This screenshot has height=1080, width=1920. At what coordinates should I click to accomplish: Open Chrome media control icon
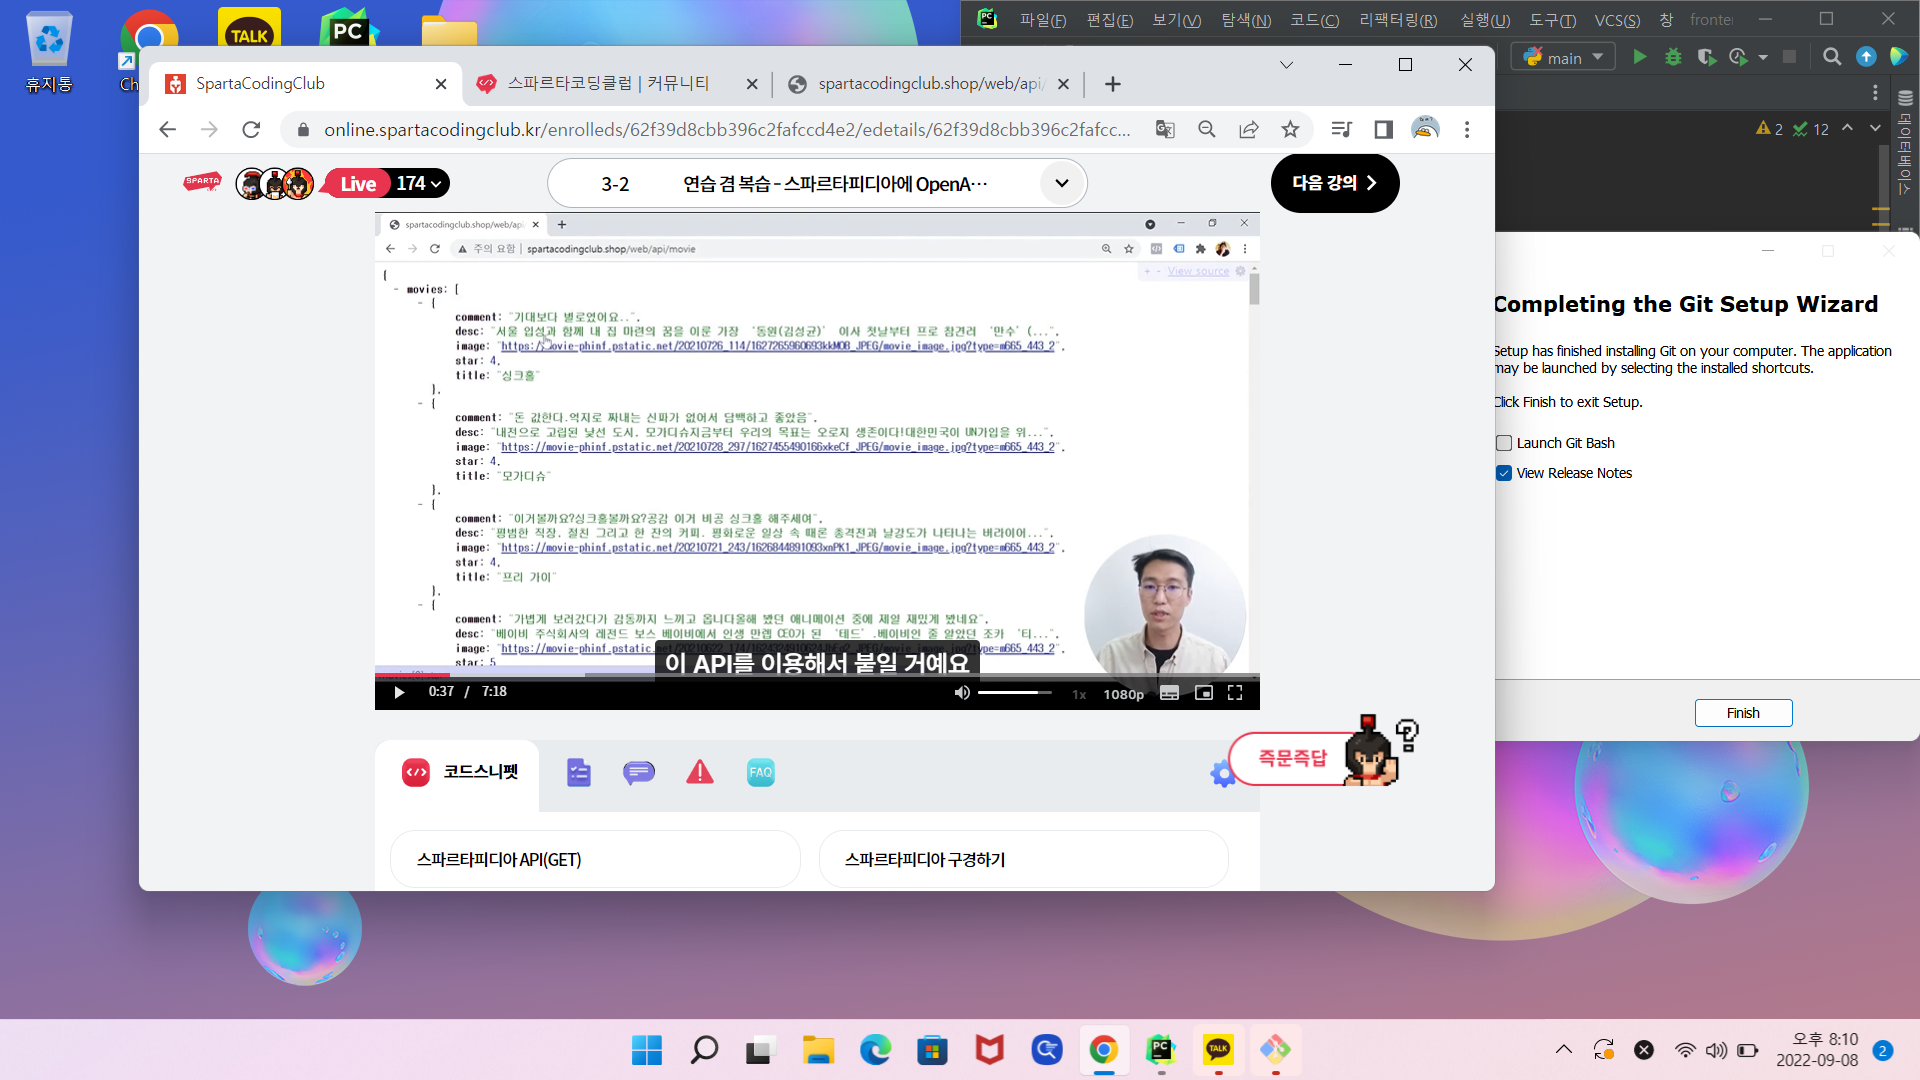(1342, 129)
